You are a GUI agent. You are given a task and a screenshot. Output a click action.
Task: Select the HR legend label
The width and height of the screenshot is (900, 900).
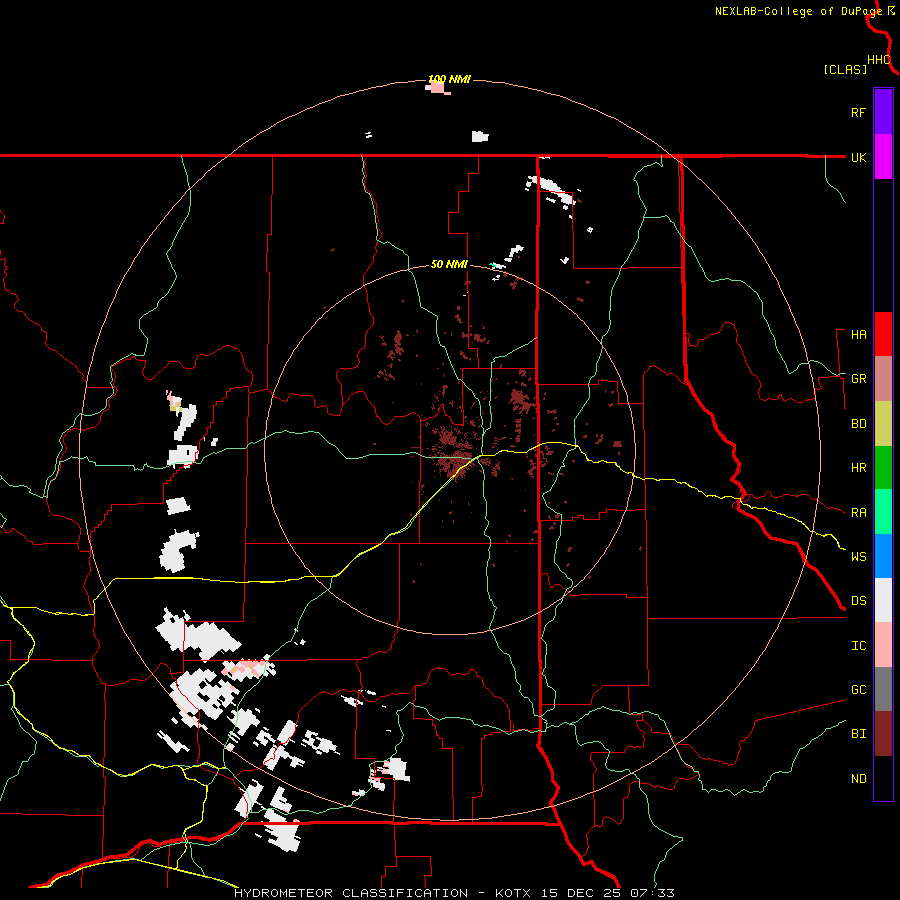pyautogui.click(x=859, y=468)
